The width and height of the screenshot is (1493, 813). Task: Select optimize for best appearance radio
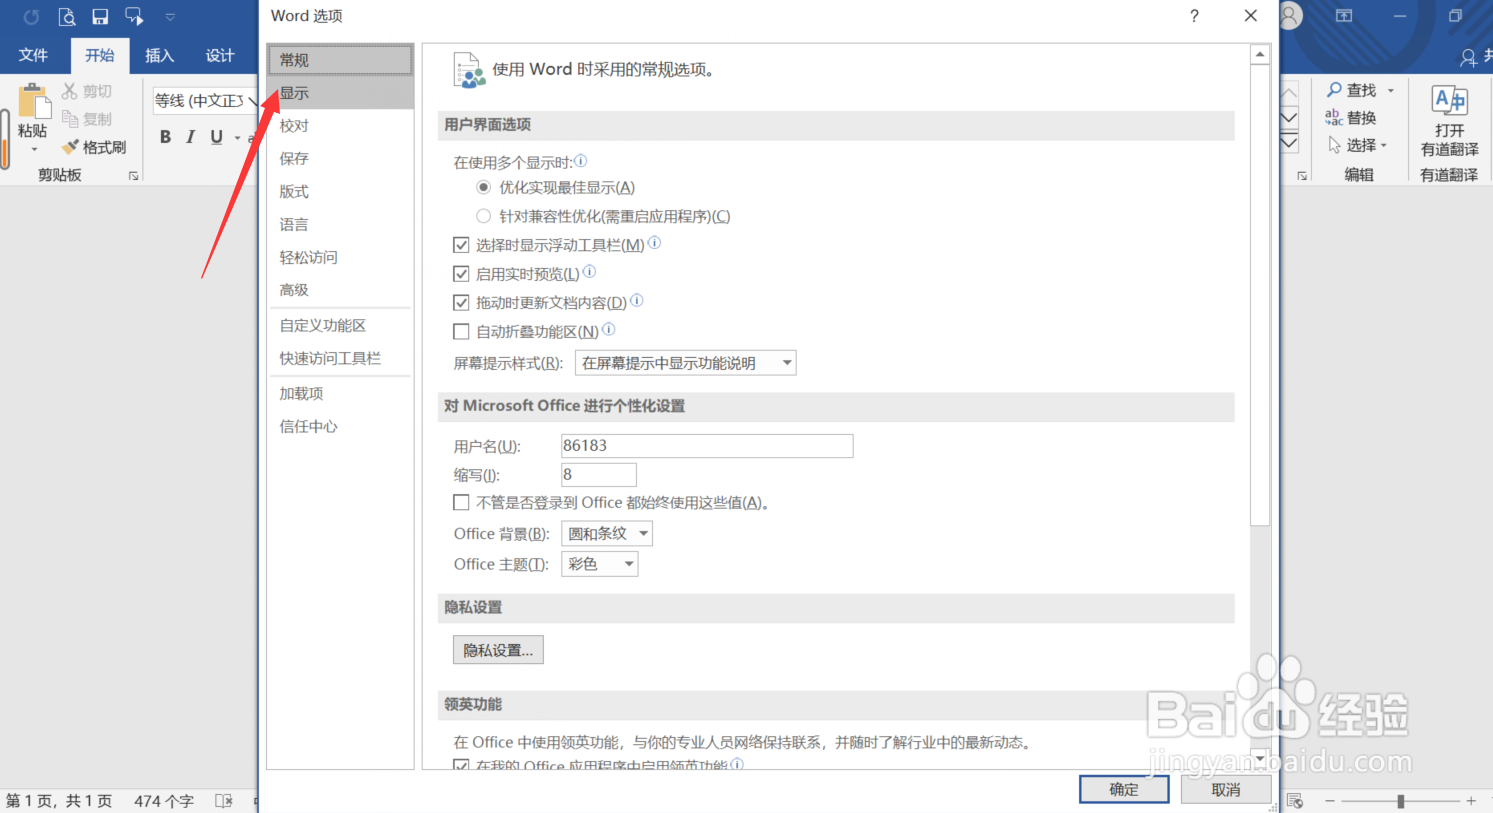(x=484, y=187)
